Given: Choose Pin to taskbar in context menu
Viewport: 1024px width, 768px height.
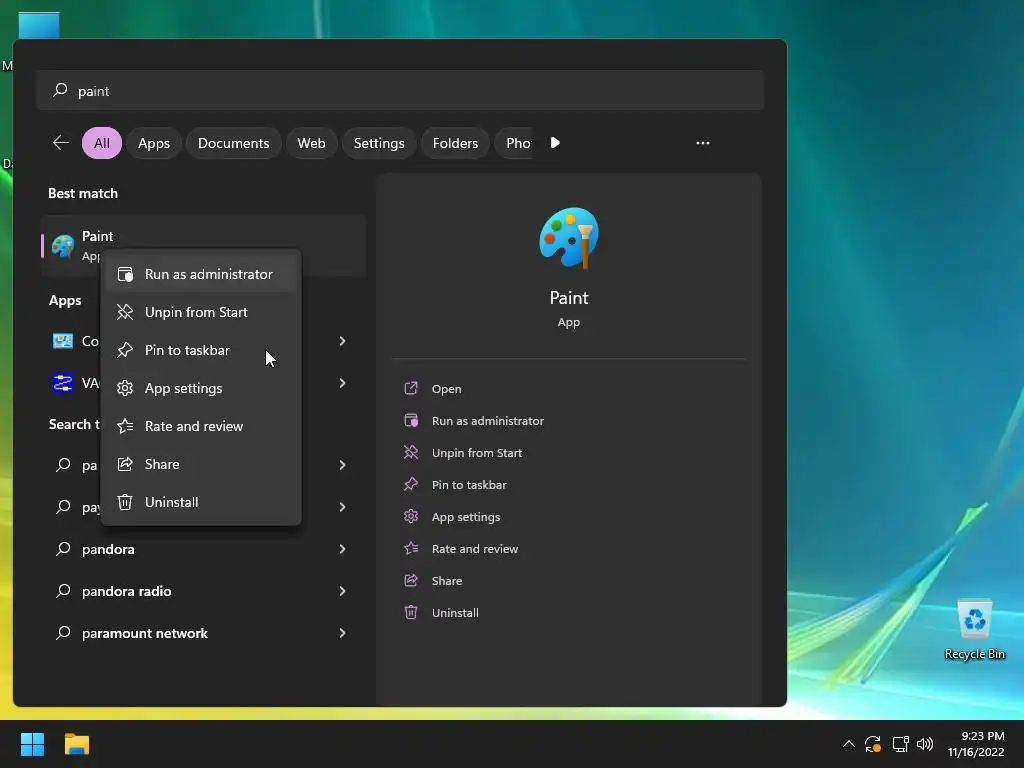Looking at the screenshot, I should [201, 350].
